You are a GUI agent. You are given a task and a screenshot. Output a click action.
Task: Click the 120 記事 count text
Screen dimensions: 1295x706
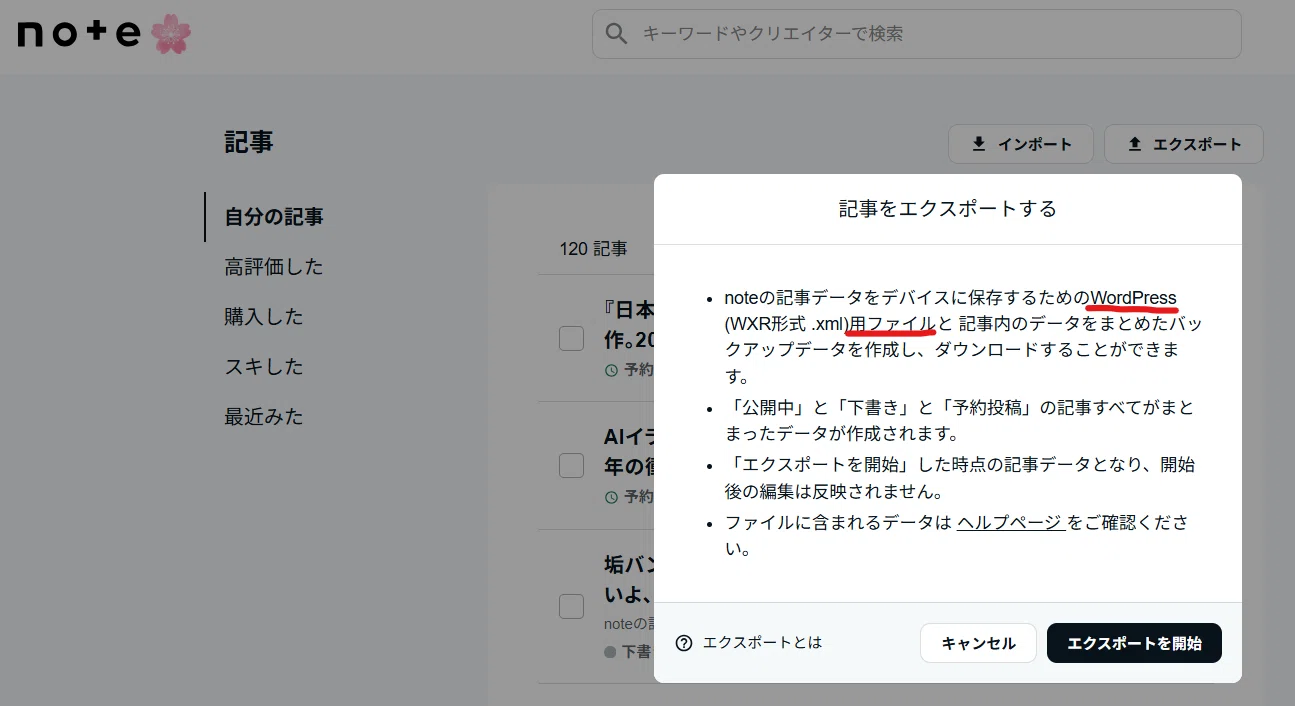pos(594,249)
